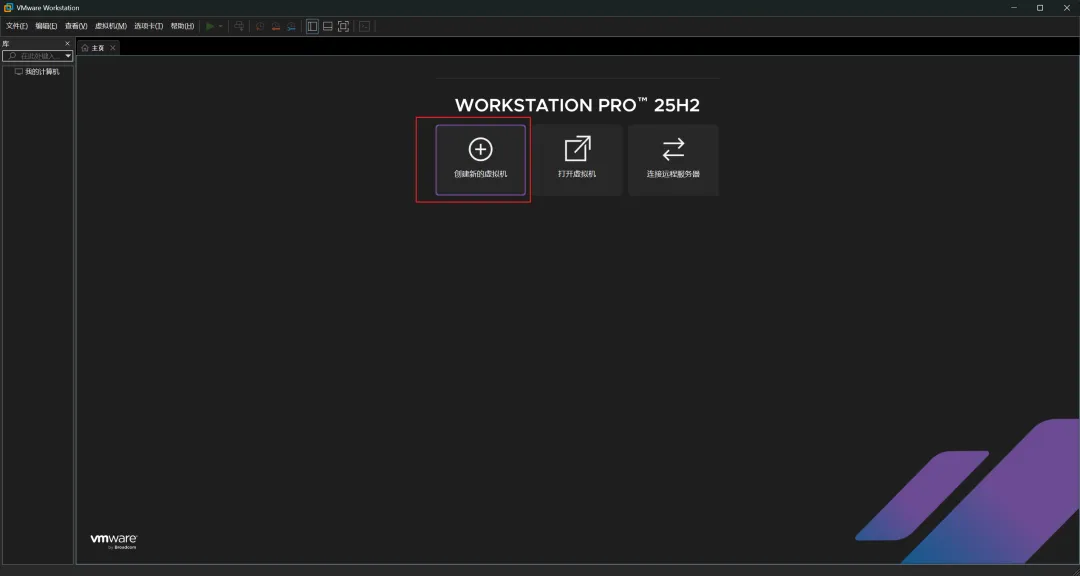Image resolution: width=1080 pixels, height=576 pixels.
Task: Open the 帮助(H) menu
Action: (x=182, y=26)
